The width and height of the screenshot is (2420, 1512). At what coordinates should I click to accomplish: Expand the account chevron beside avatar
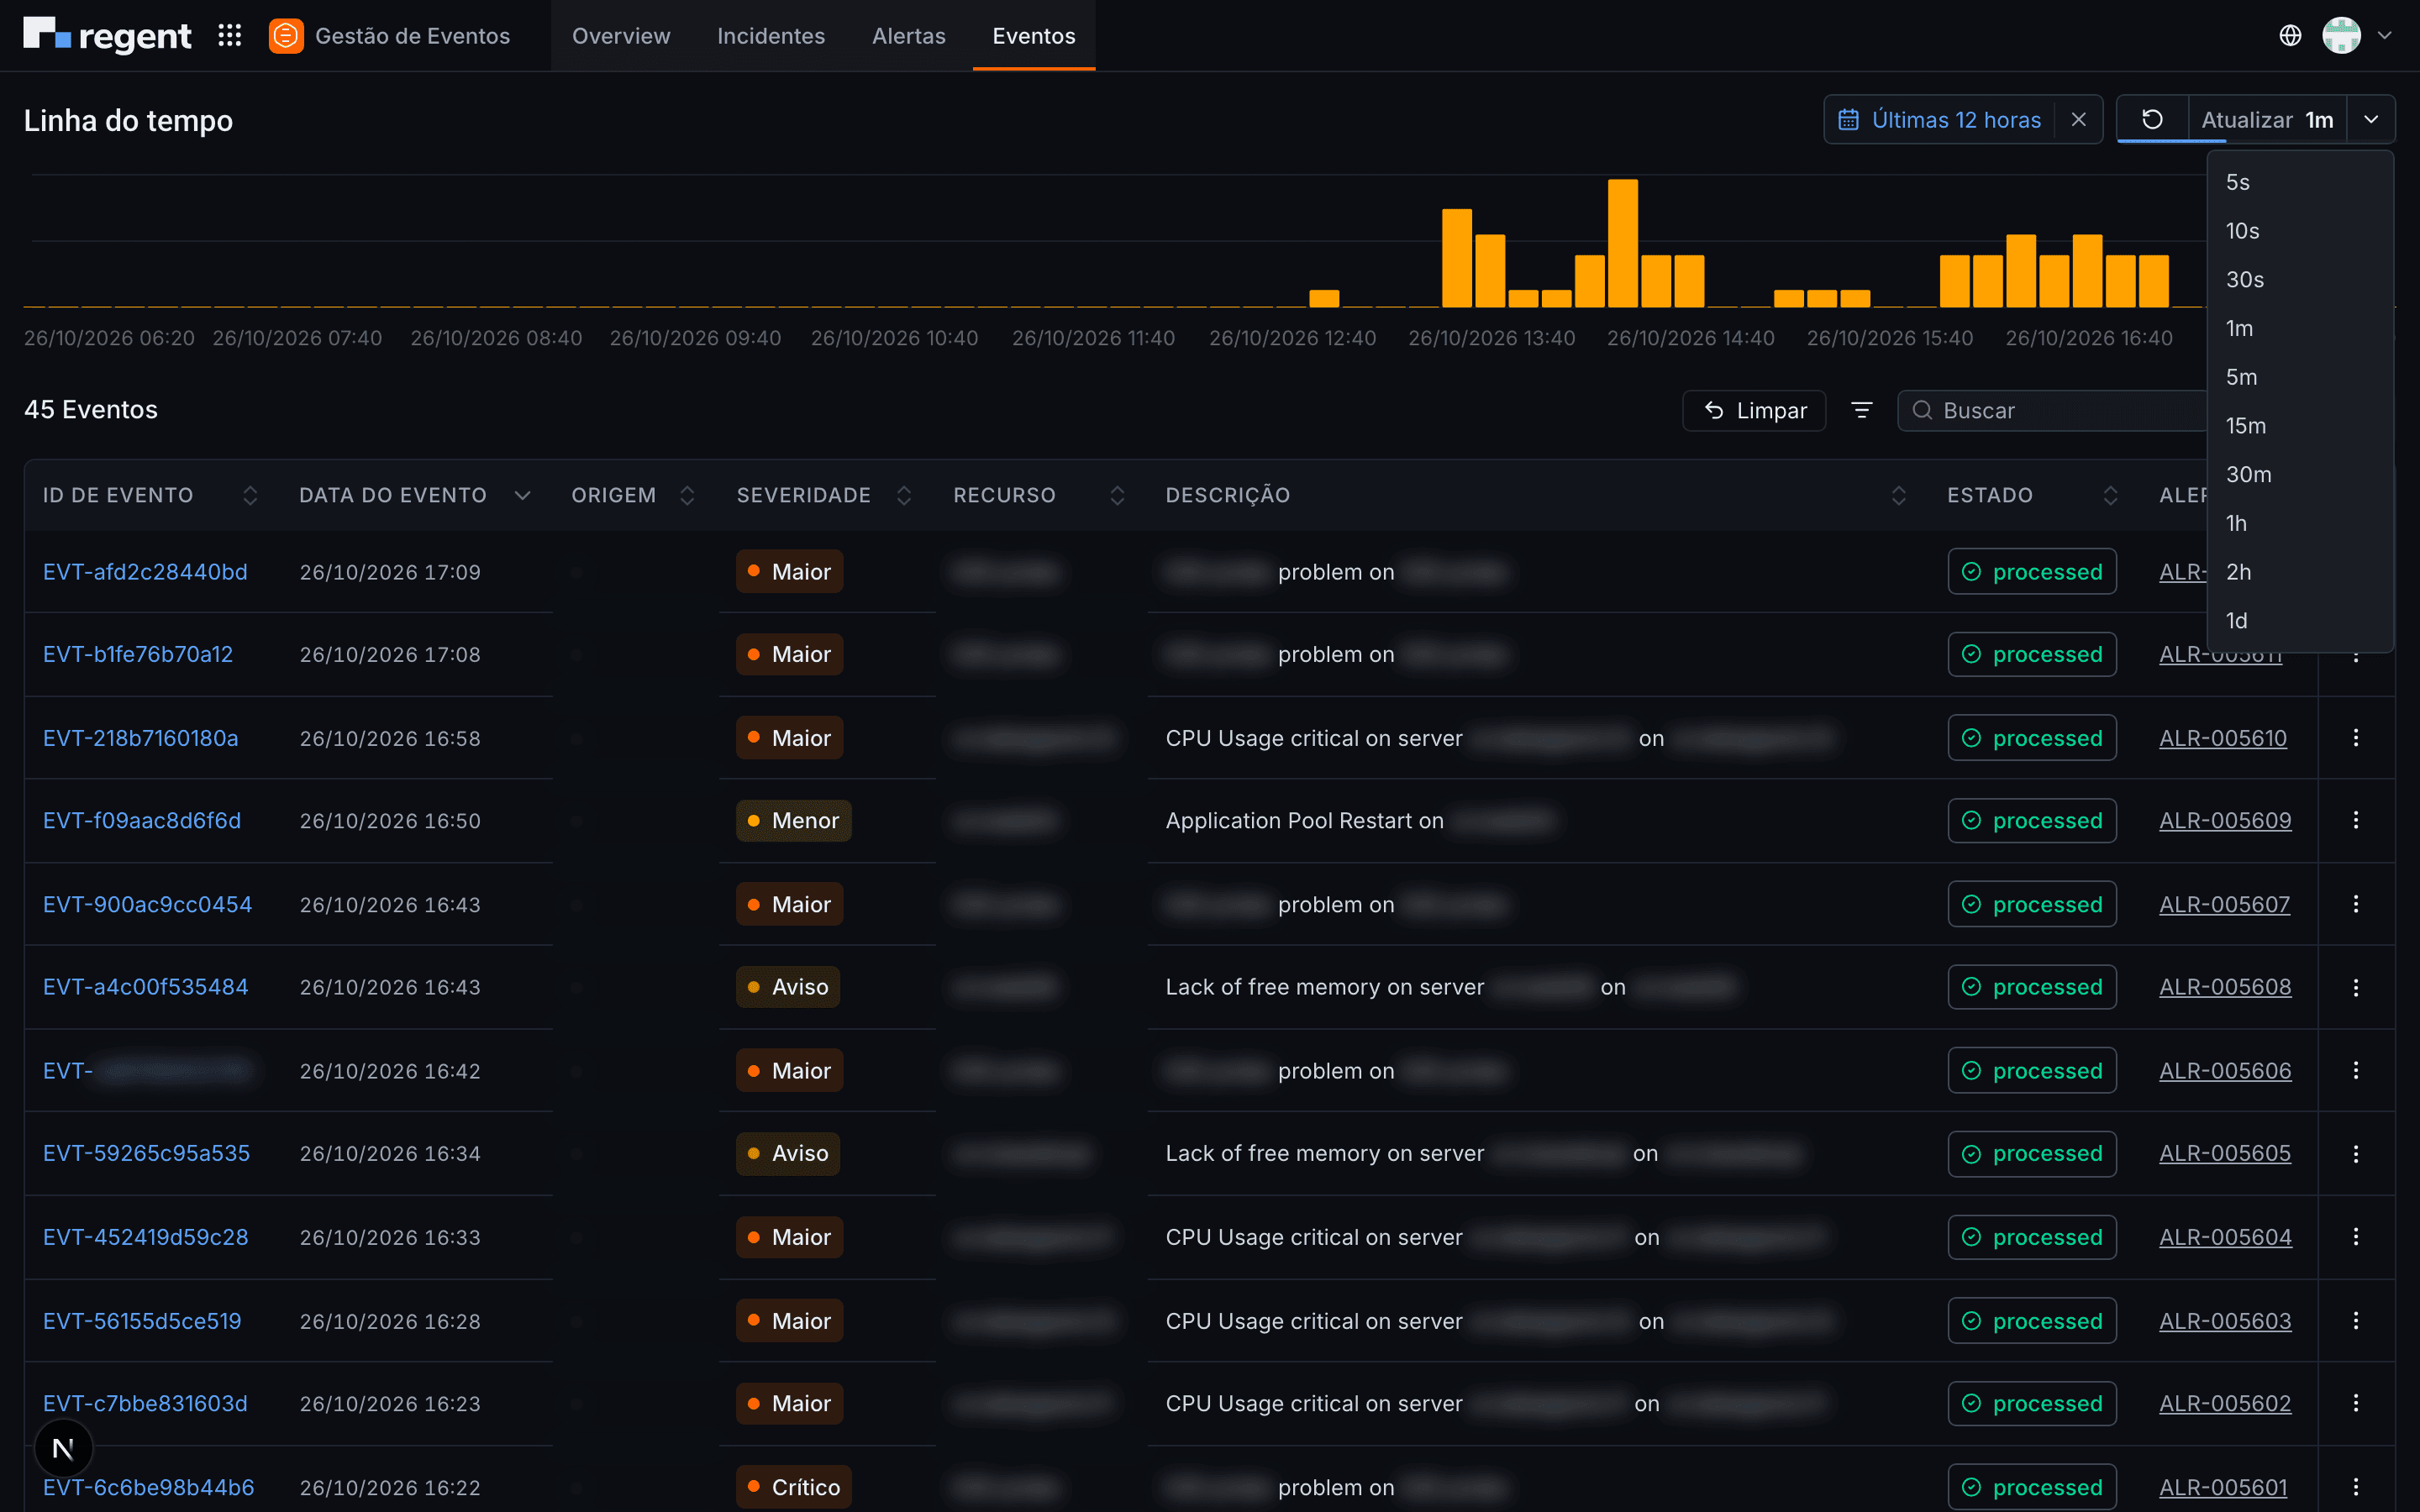coord(2385,36)
